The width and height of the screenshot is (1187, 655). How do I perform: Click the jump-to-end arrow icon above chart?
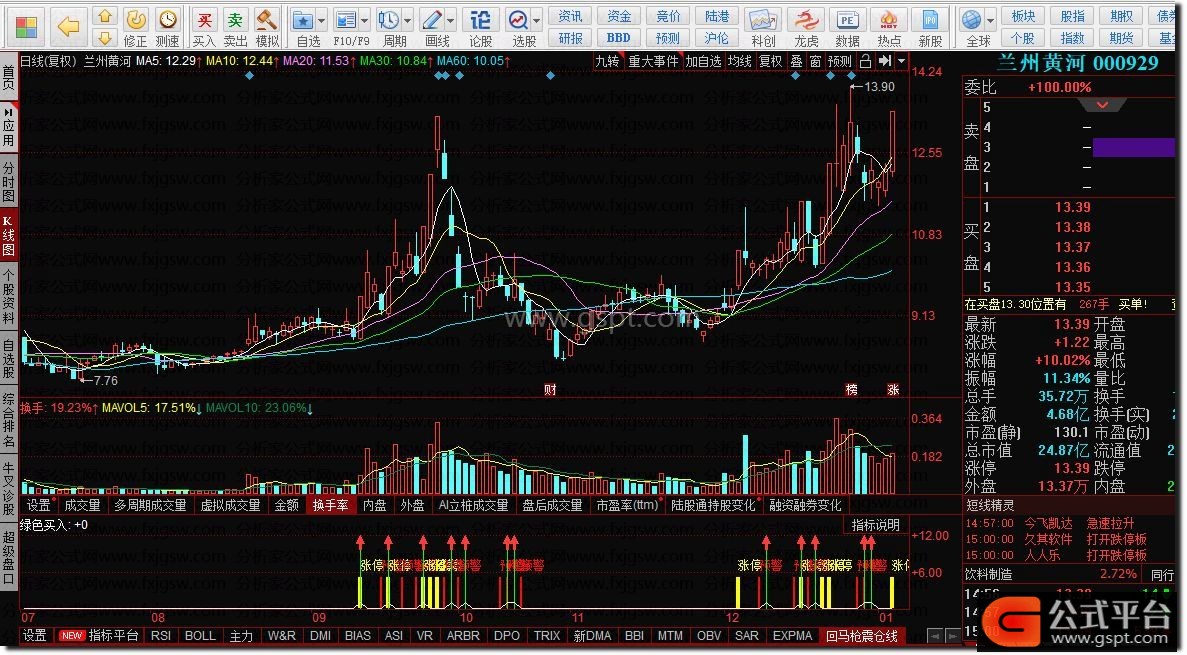click(884, 61)
